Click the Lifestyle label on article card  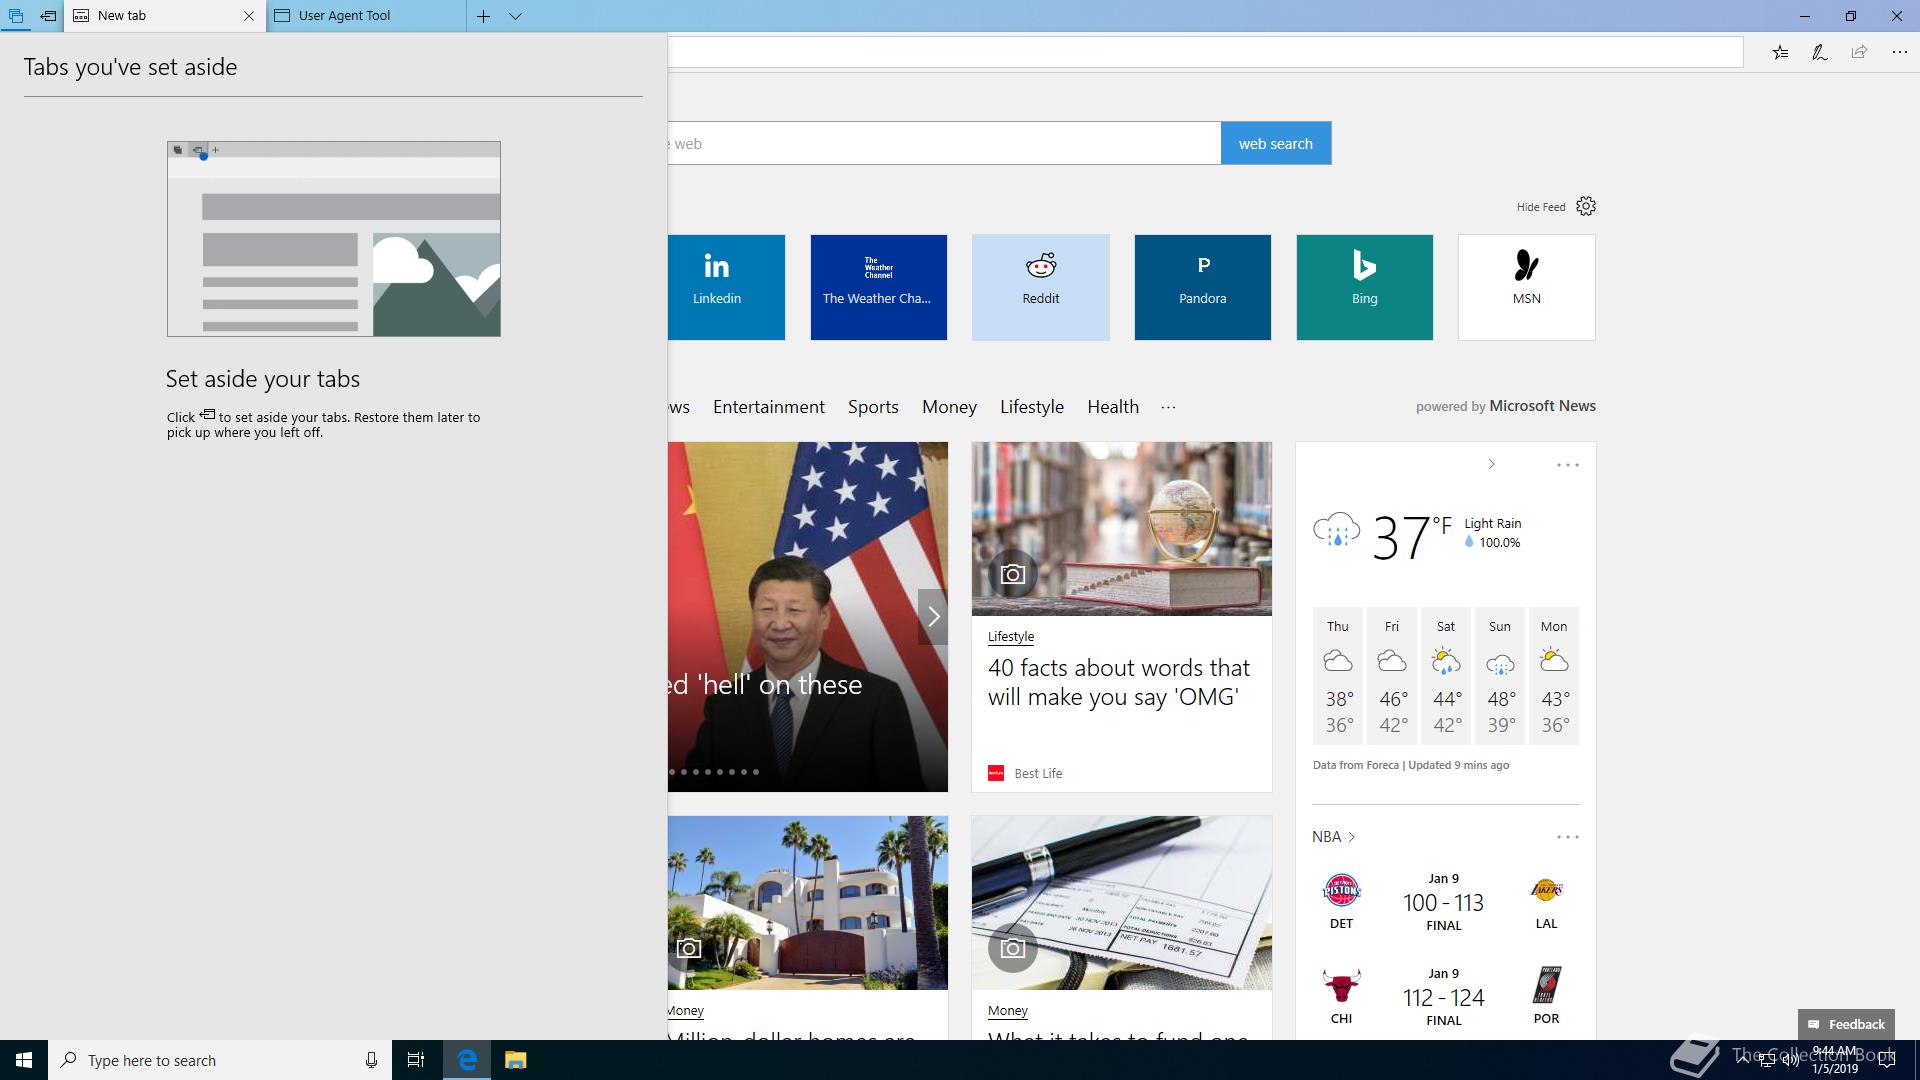(1011, 637)
